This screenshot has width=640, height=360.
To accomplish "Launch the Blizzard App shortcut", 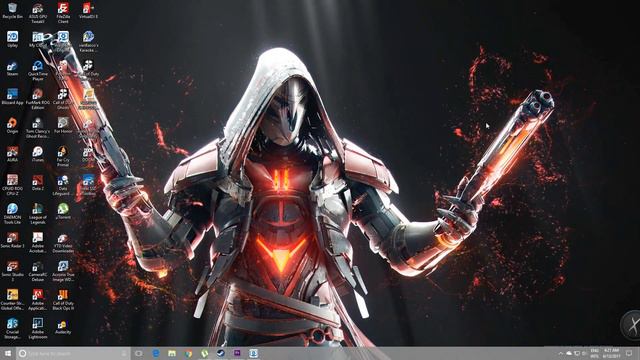I will 12,97.
